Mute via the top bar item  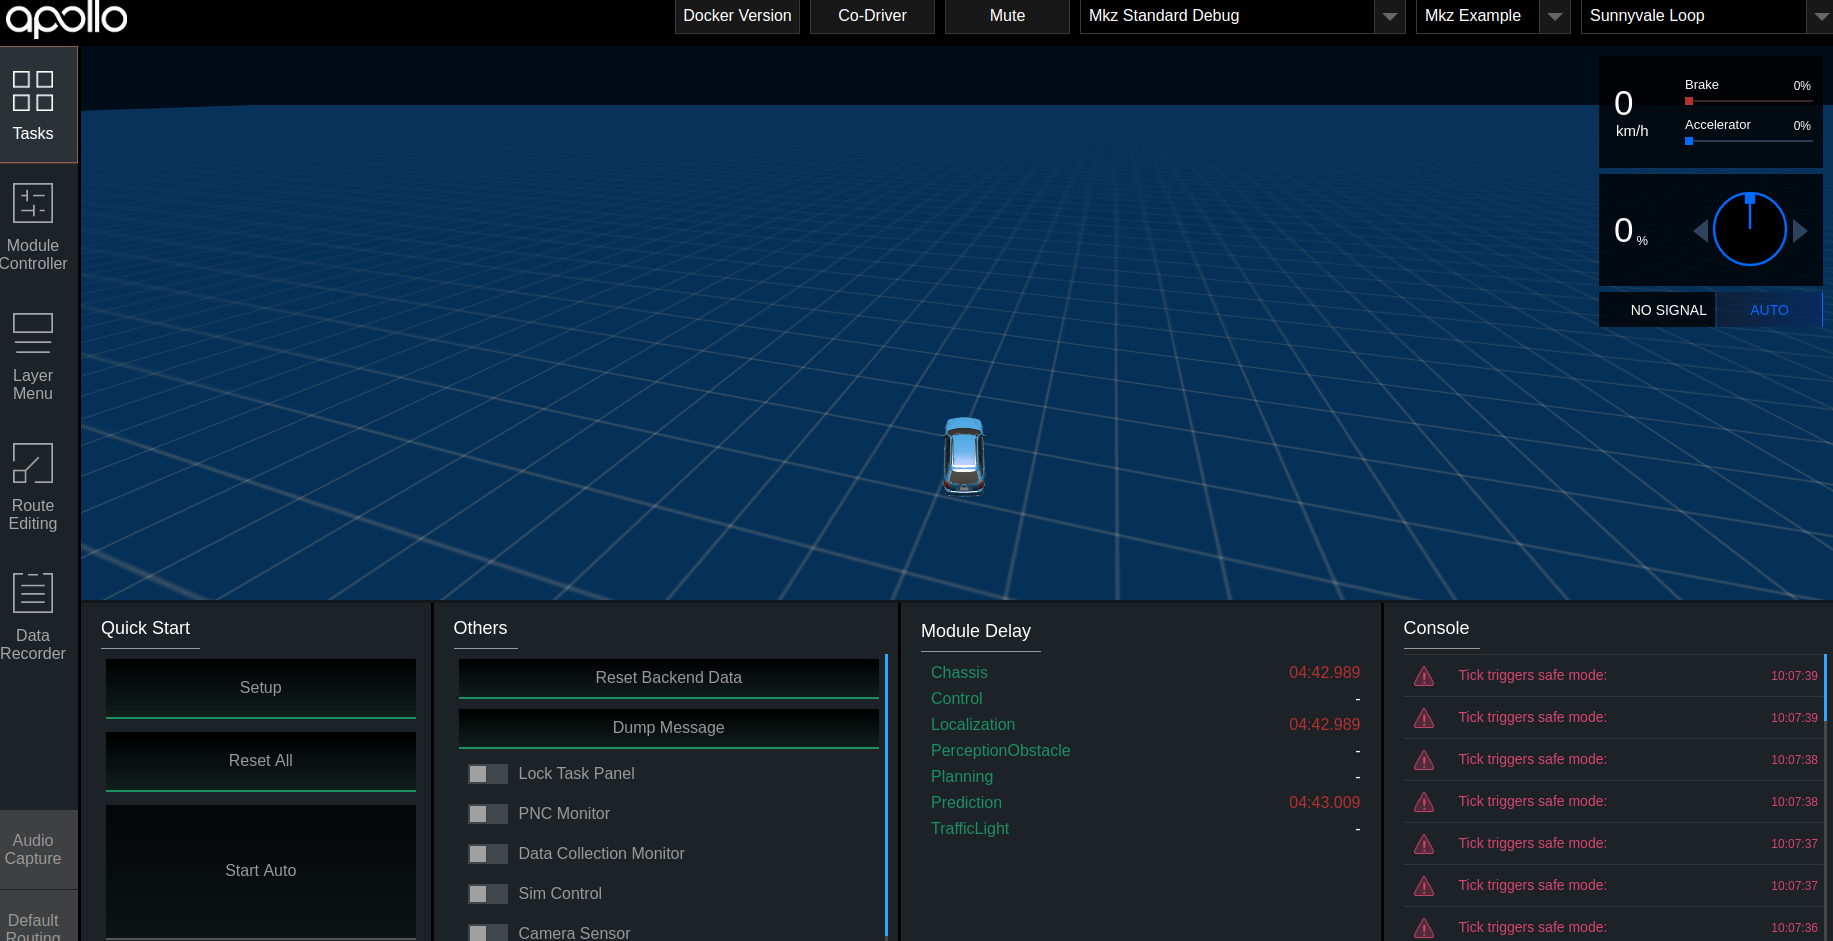(1006, 16)
